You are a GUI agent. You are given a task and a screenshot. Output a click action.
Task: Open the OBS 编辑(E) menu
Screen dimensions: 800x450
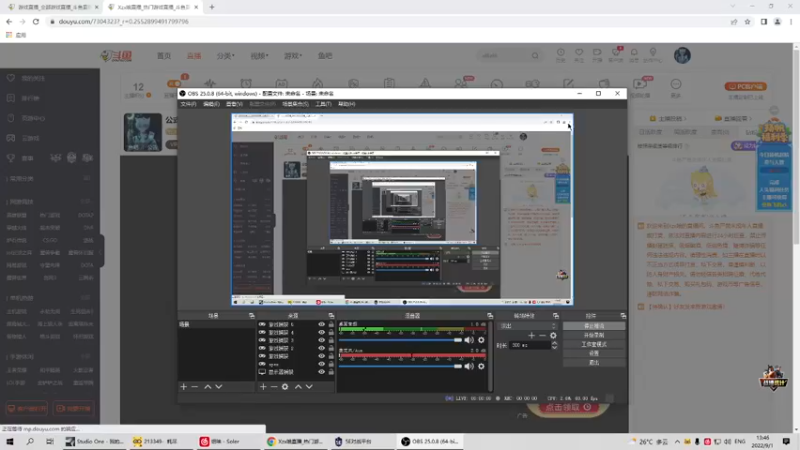(211, 104)
